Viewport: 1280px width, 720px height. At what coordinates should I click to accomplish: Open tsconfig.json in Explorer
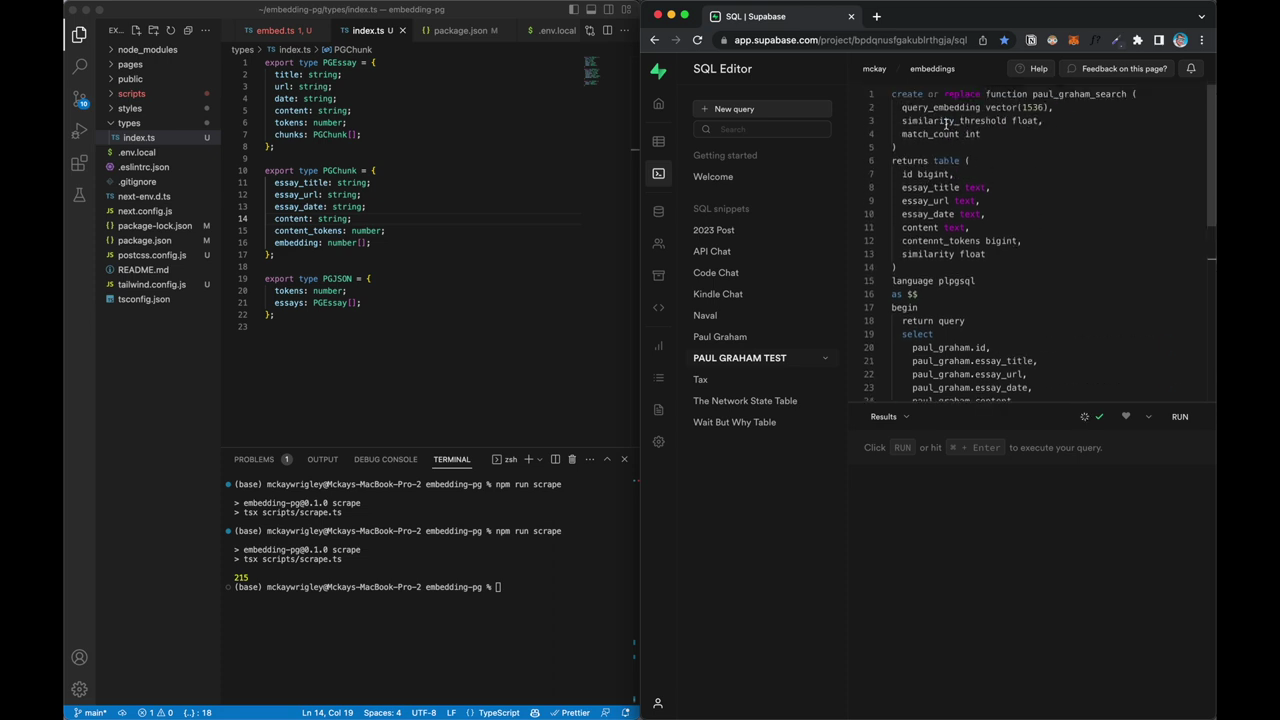[x=144, y=299]
